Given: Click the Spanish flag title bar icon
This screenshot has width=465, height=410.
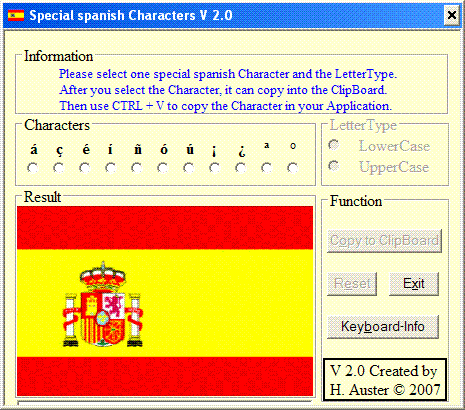Looking at the screenshot, I should (16, 15).
